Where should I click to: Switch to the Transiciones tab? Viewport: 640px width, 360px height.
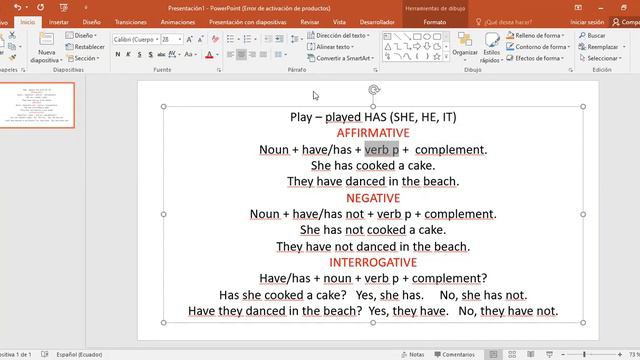131,22
